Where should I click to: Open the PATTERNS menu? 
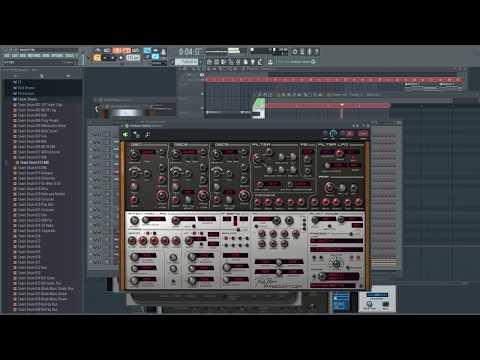click(x=34, y=55)
